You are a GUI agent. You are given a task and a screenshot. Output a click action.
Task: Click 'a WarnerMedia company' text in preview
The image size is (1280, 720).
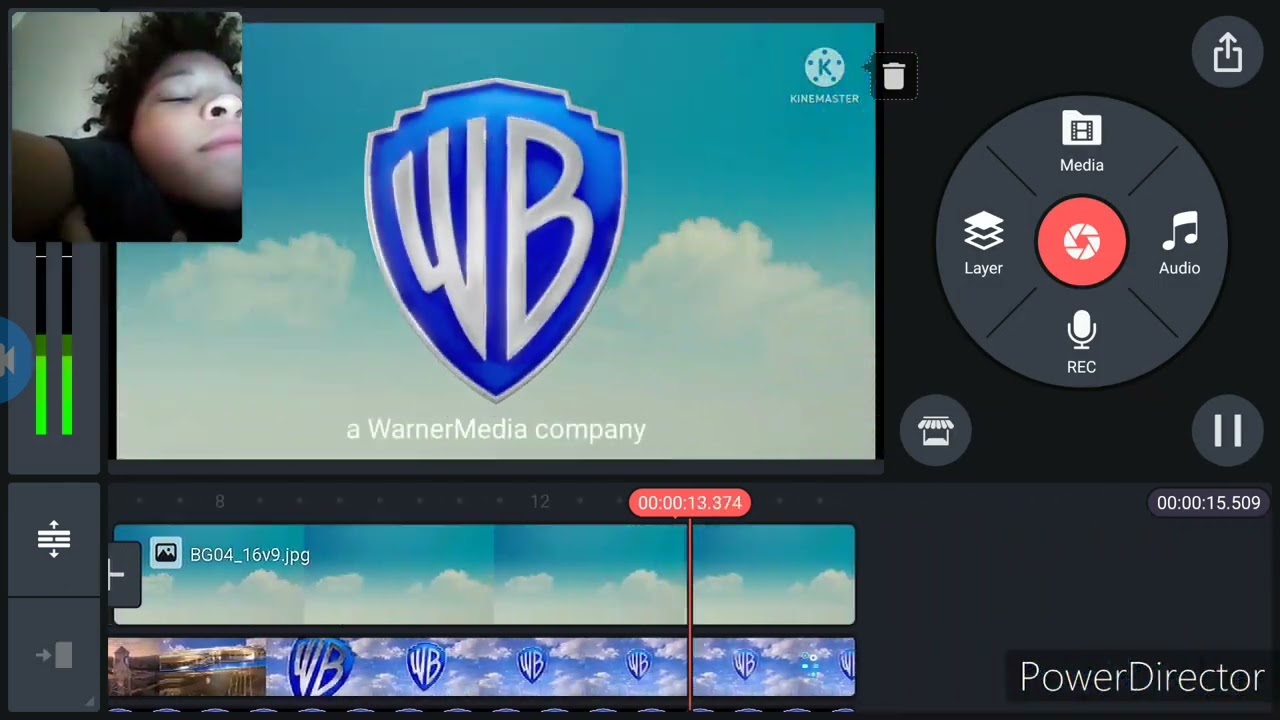[x=496, y=430]
